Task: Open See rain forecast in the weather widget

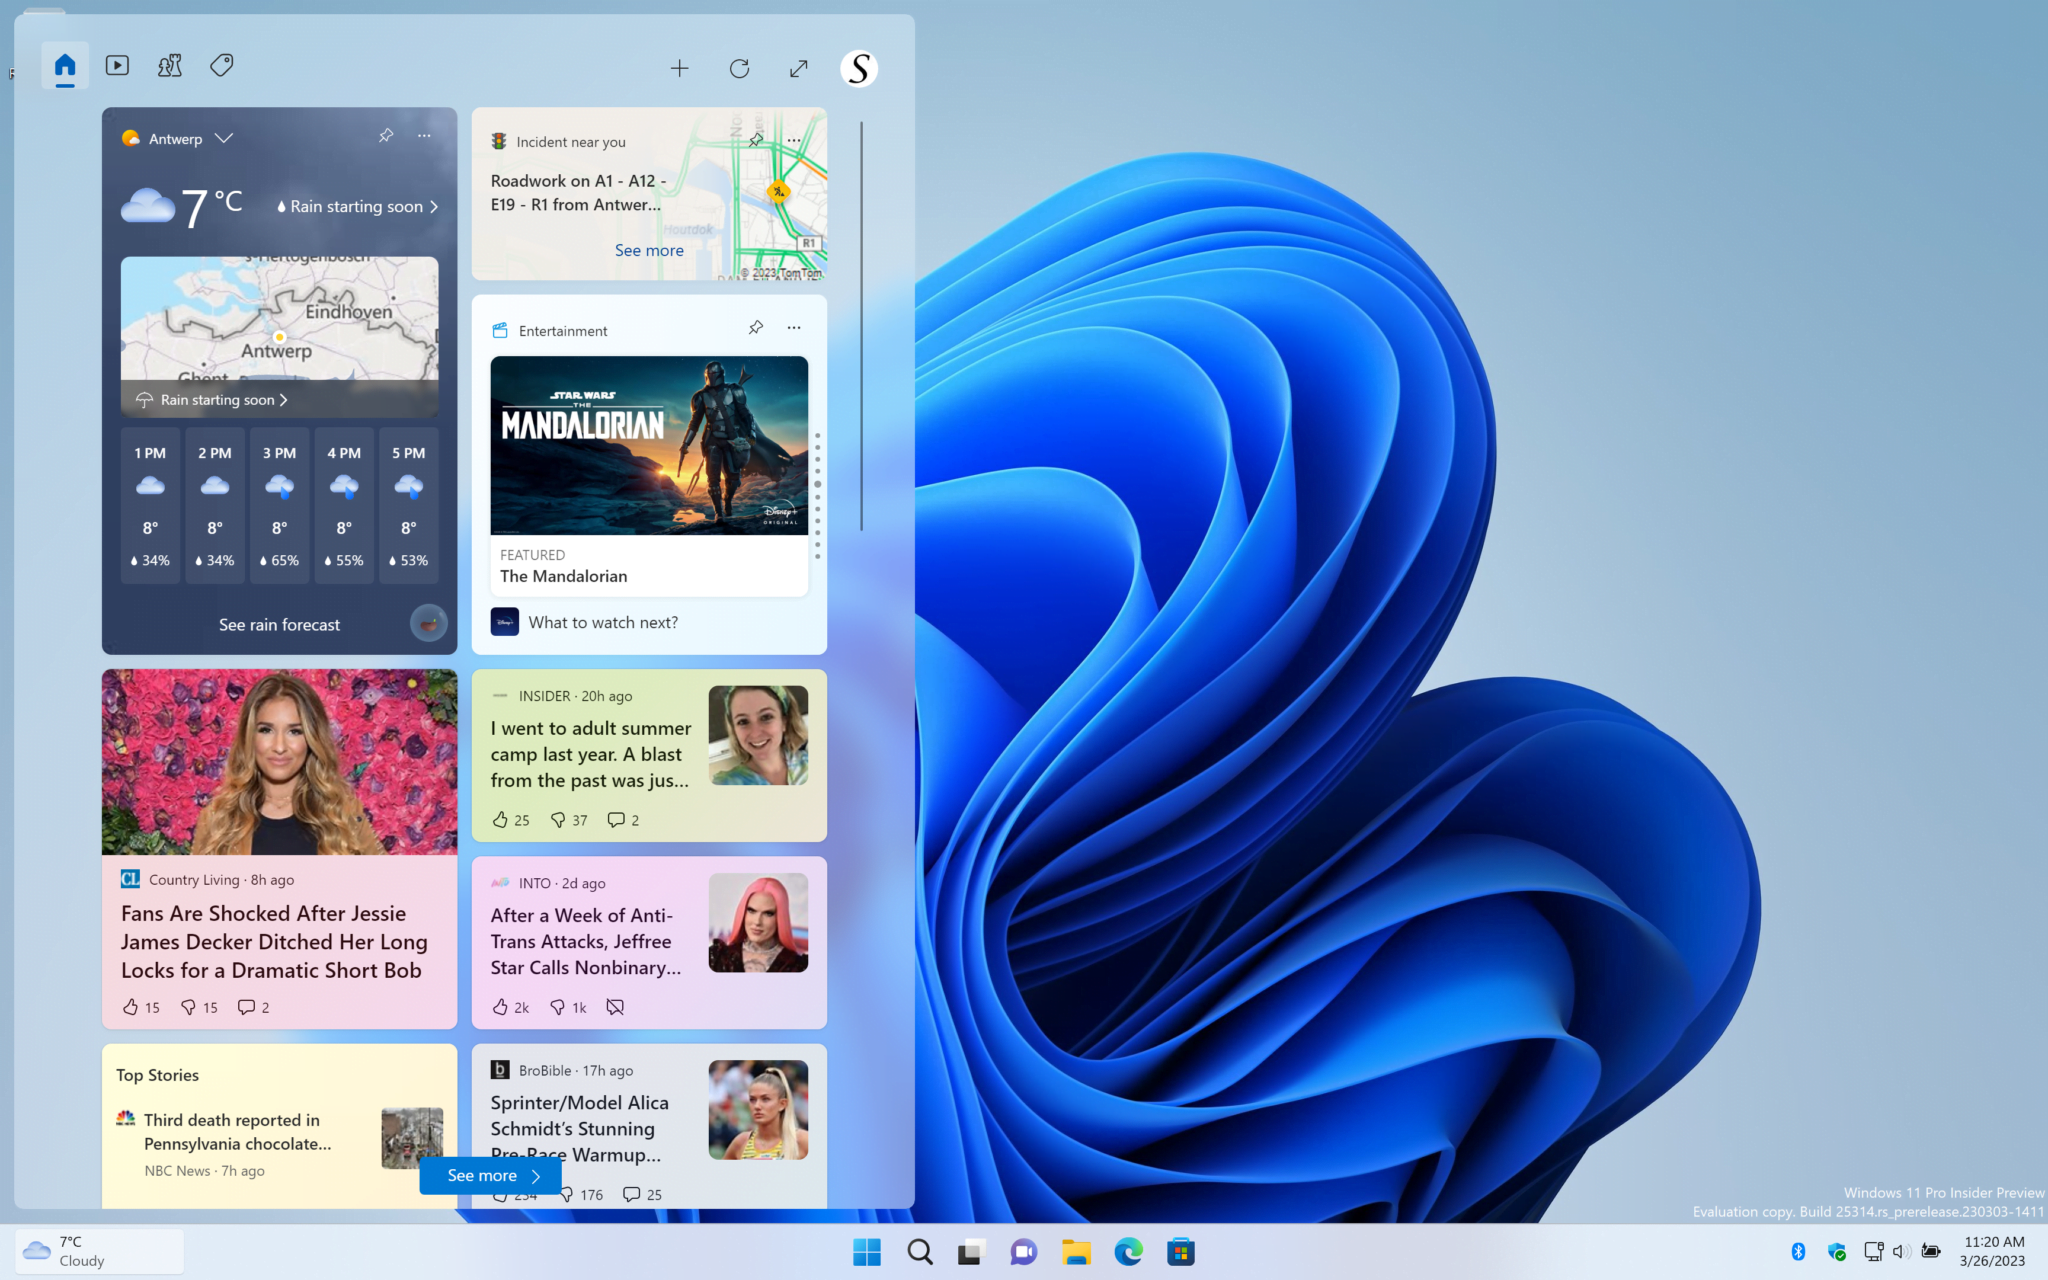Action: coord(279,624)
